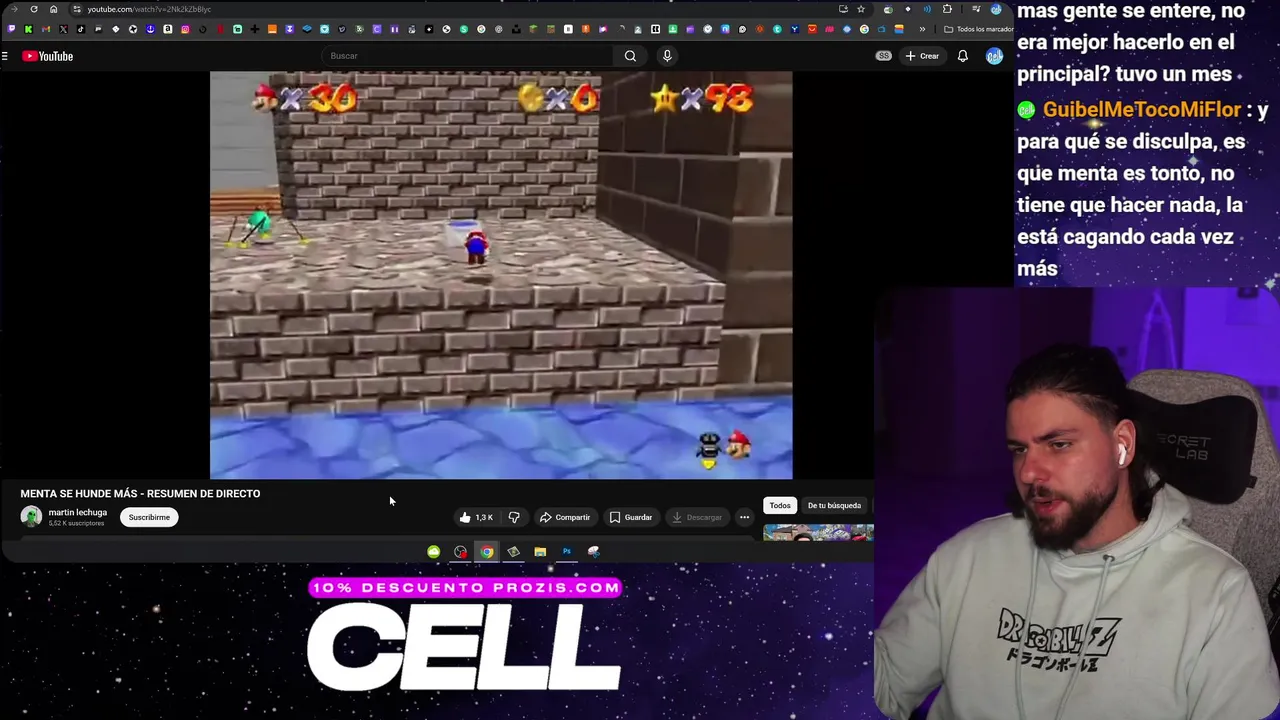Click the browser home icon
The height and width of the screenshot is (720, 1280).
coord(53,9)
